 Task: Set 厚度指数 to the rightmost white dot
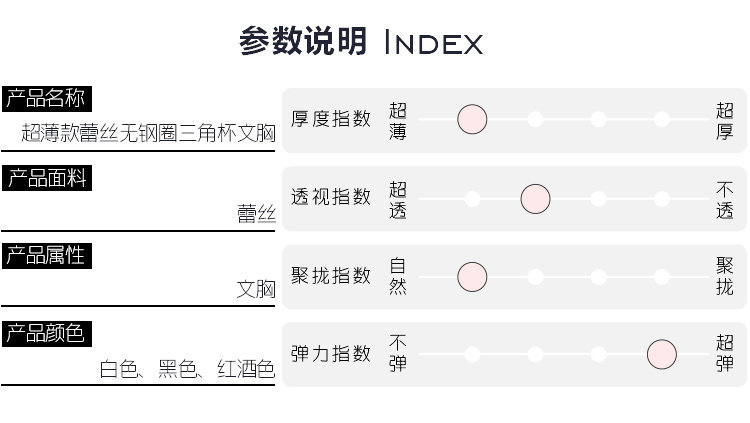(x=661, y=120)
